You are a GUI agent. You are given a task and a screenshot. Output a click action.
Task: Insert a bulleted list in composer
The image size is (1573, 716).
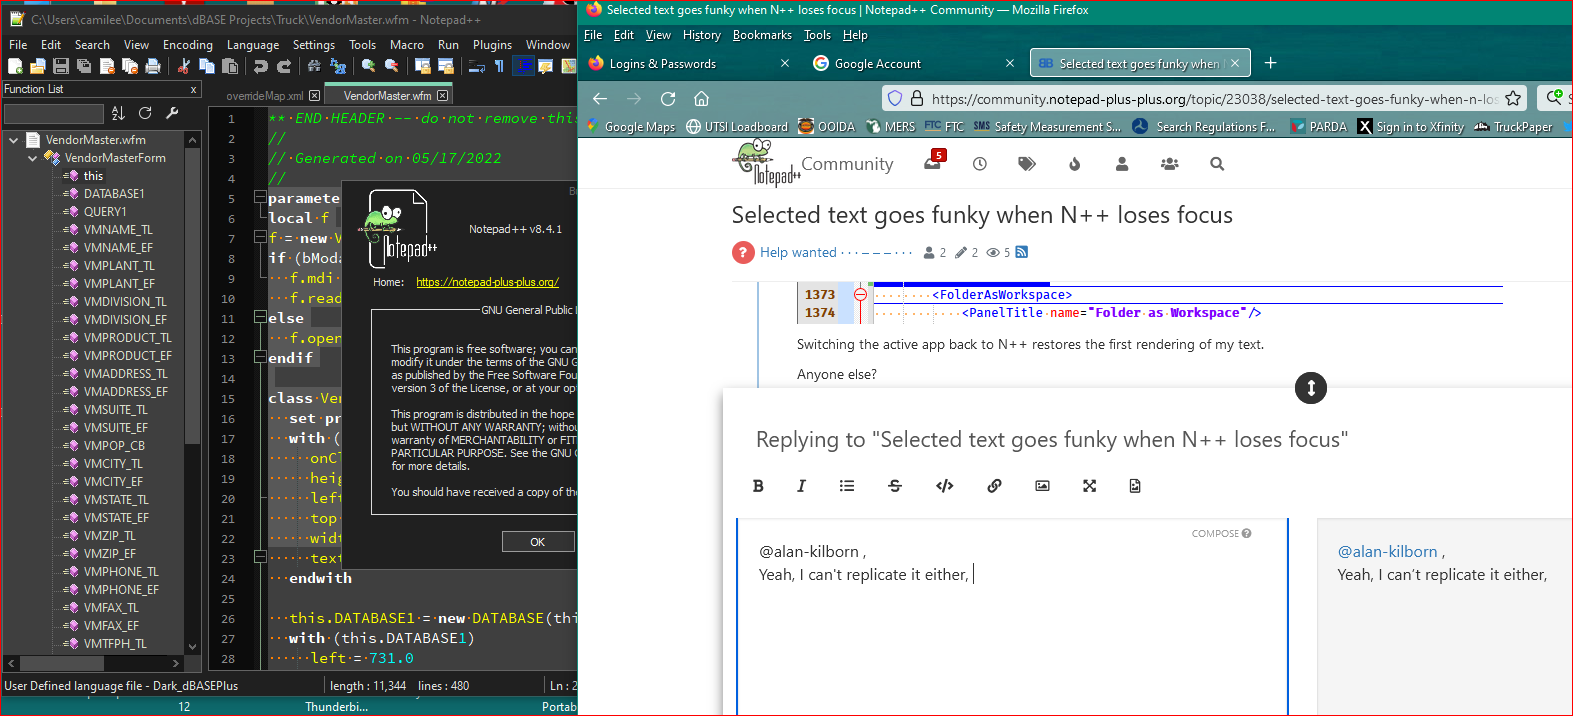pos(847,486)
